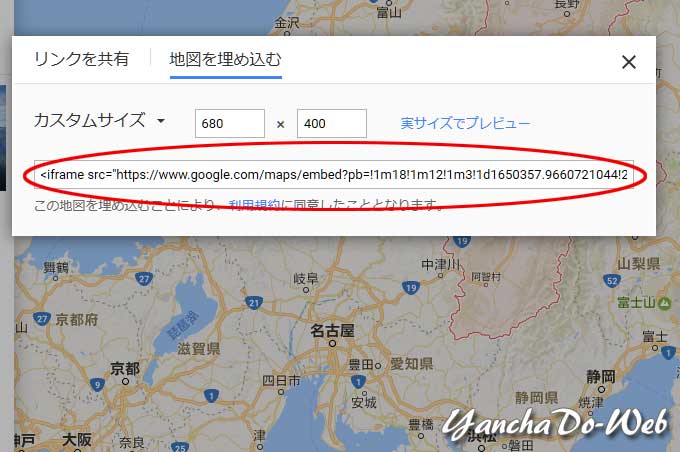Switch to the リンクを共有 tab

point(81,59)
